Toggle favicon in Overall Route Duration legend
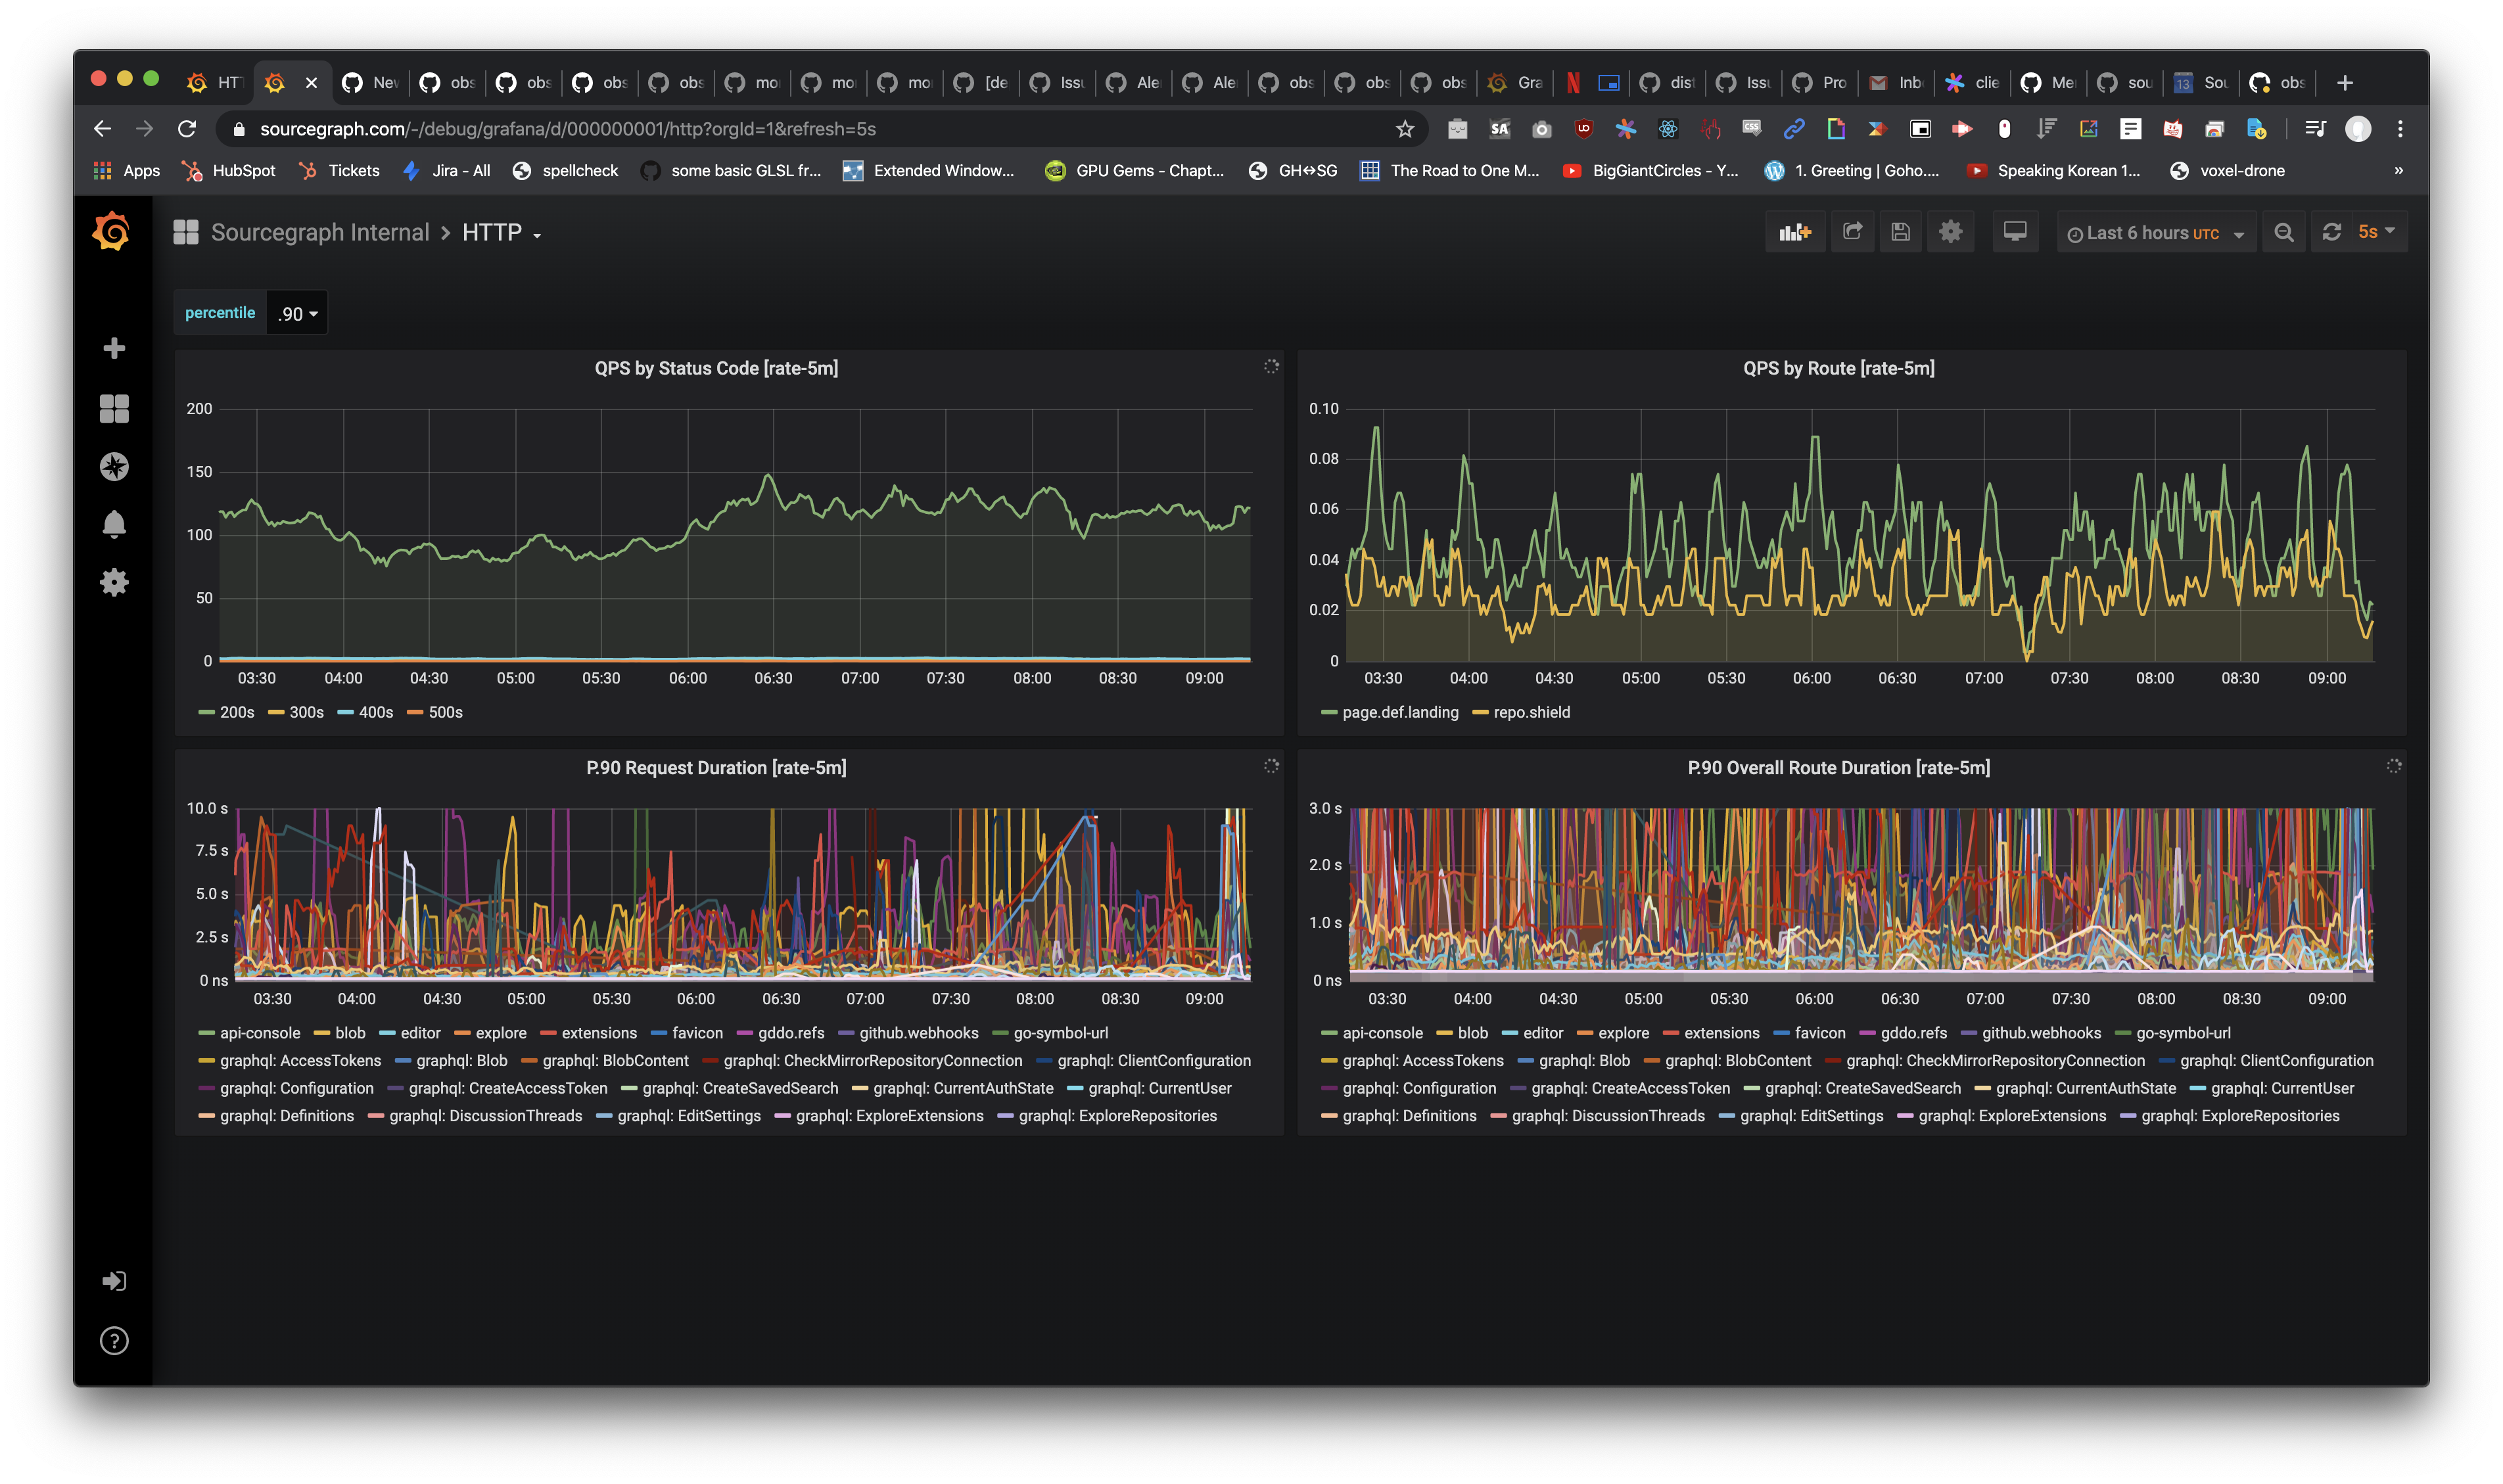 click(x=1819, y=1033)
